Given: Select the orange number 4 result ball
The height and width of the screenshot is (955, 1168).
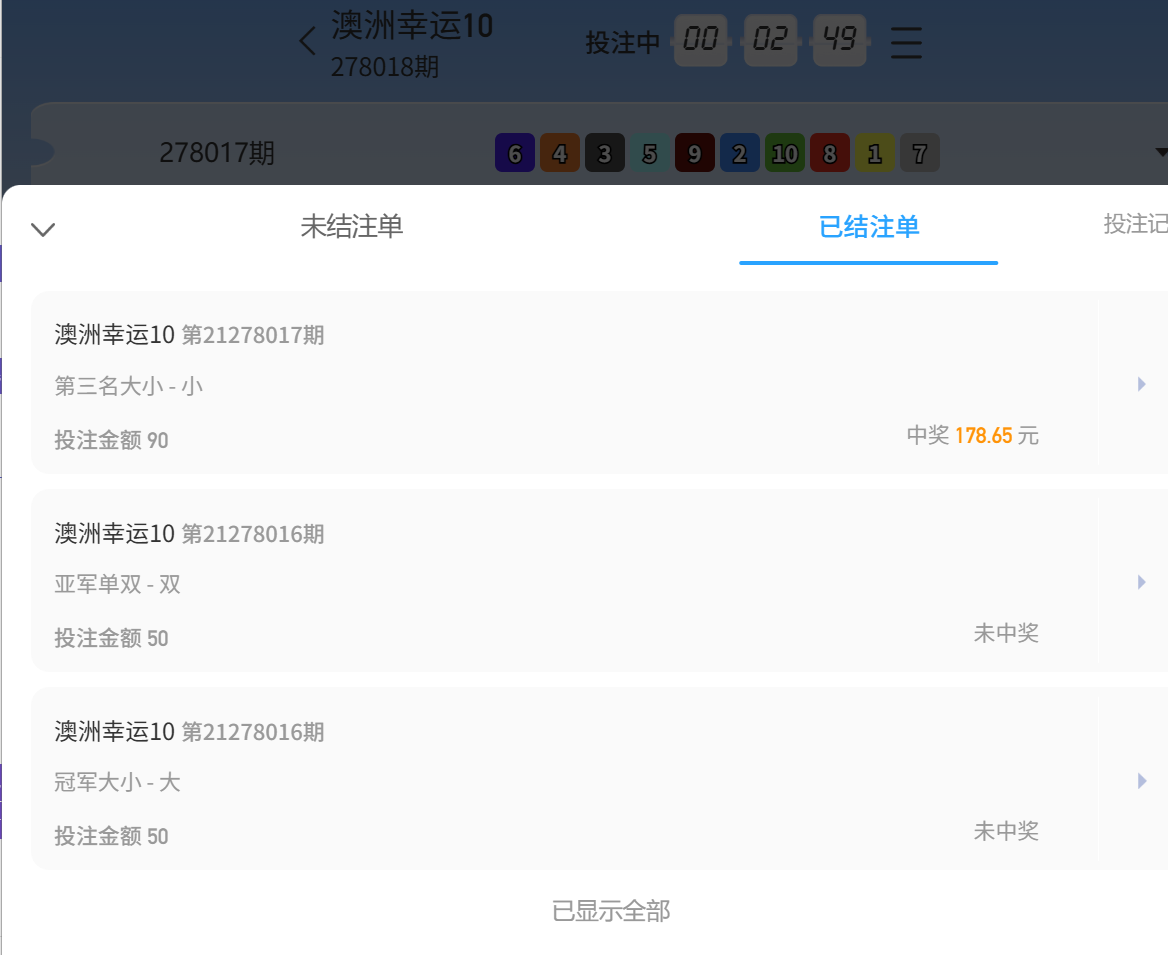Looking at the screenshot, I should click(x=559, y=152).
